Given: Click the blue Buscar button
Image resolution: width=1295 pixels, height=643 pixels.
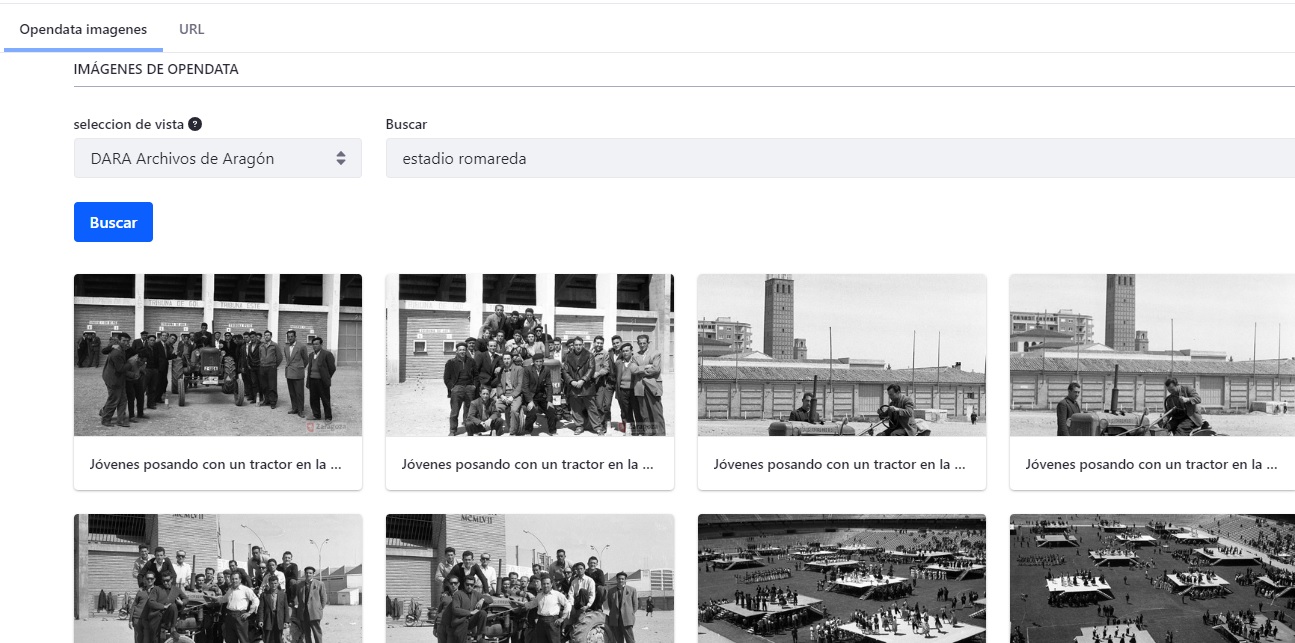Looking at the screenshot, I should pyautogui.click(x=113, y=222).
